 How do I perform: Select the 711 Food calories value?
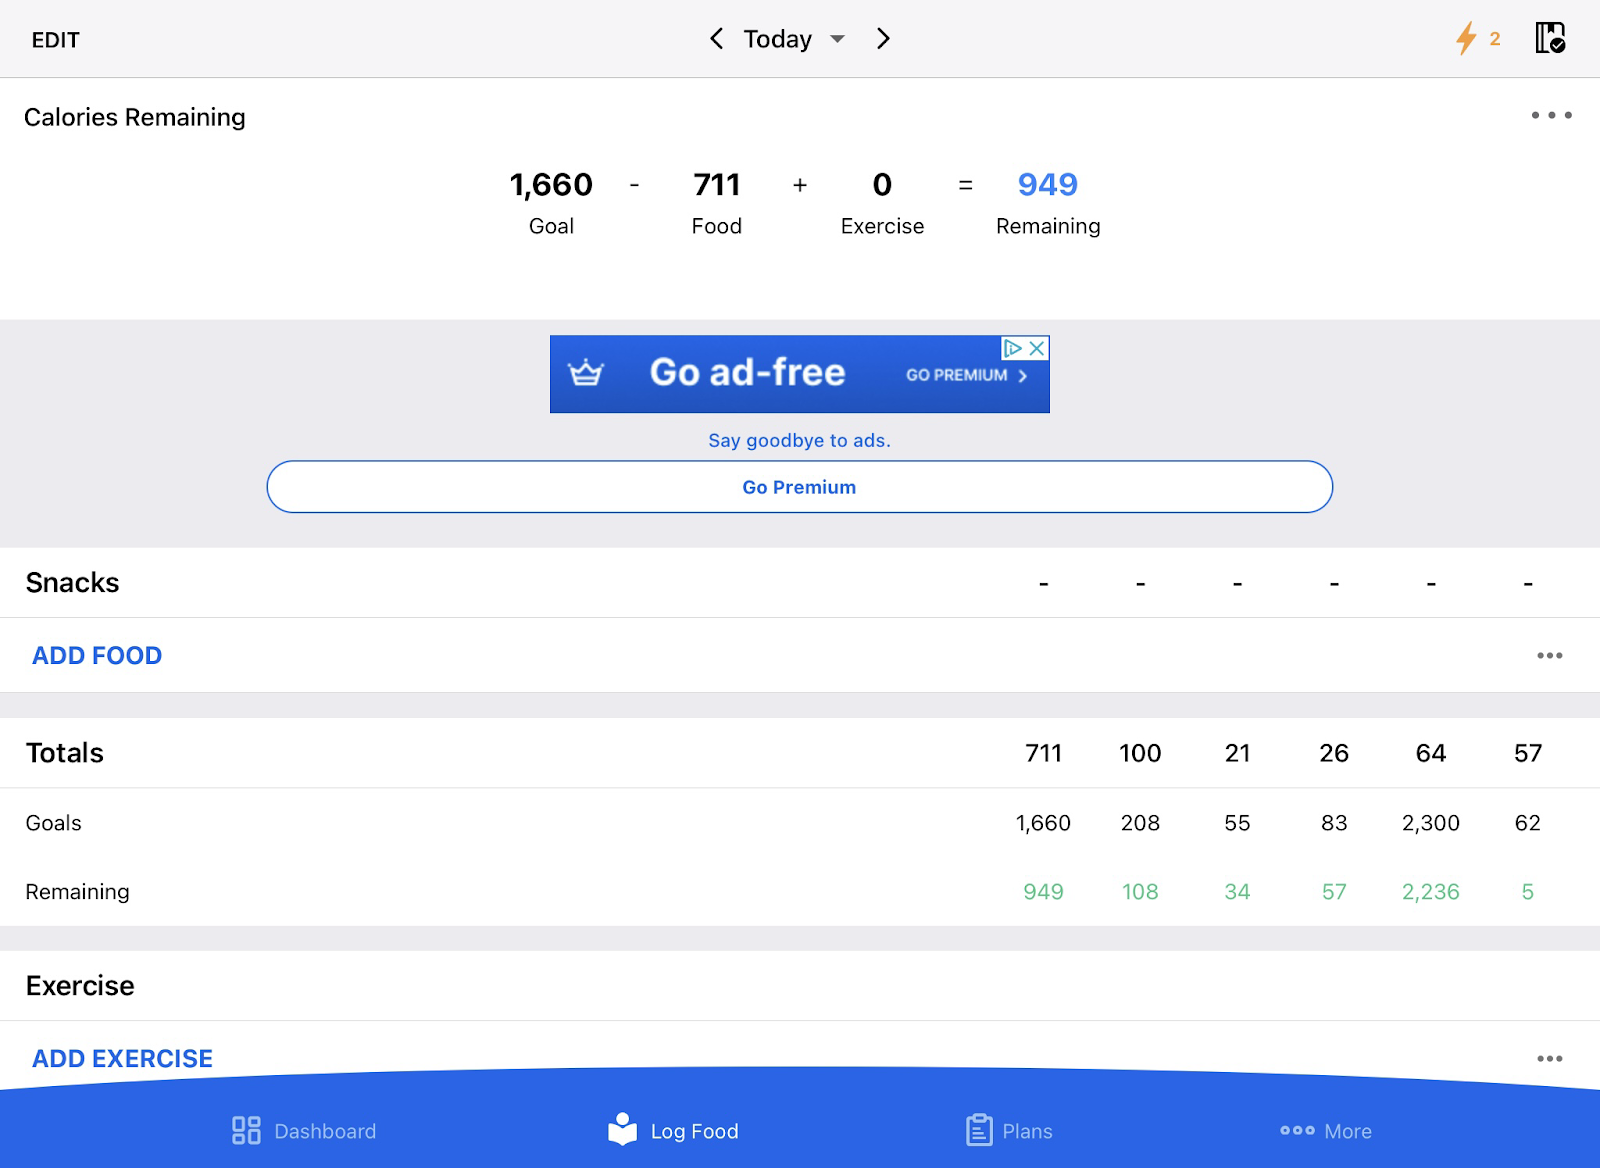click(717, 185)
